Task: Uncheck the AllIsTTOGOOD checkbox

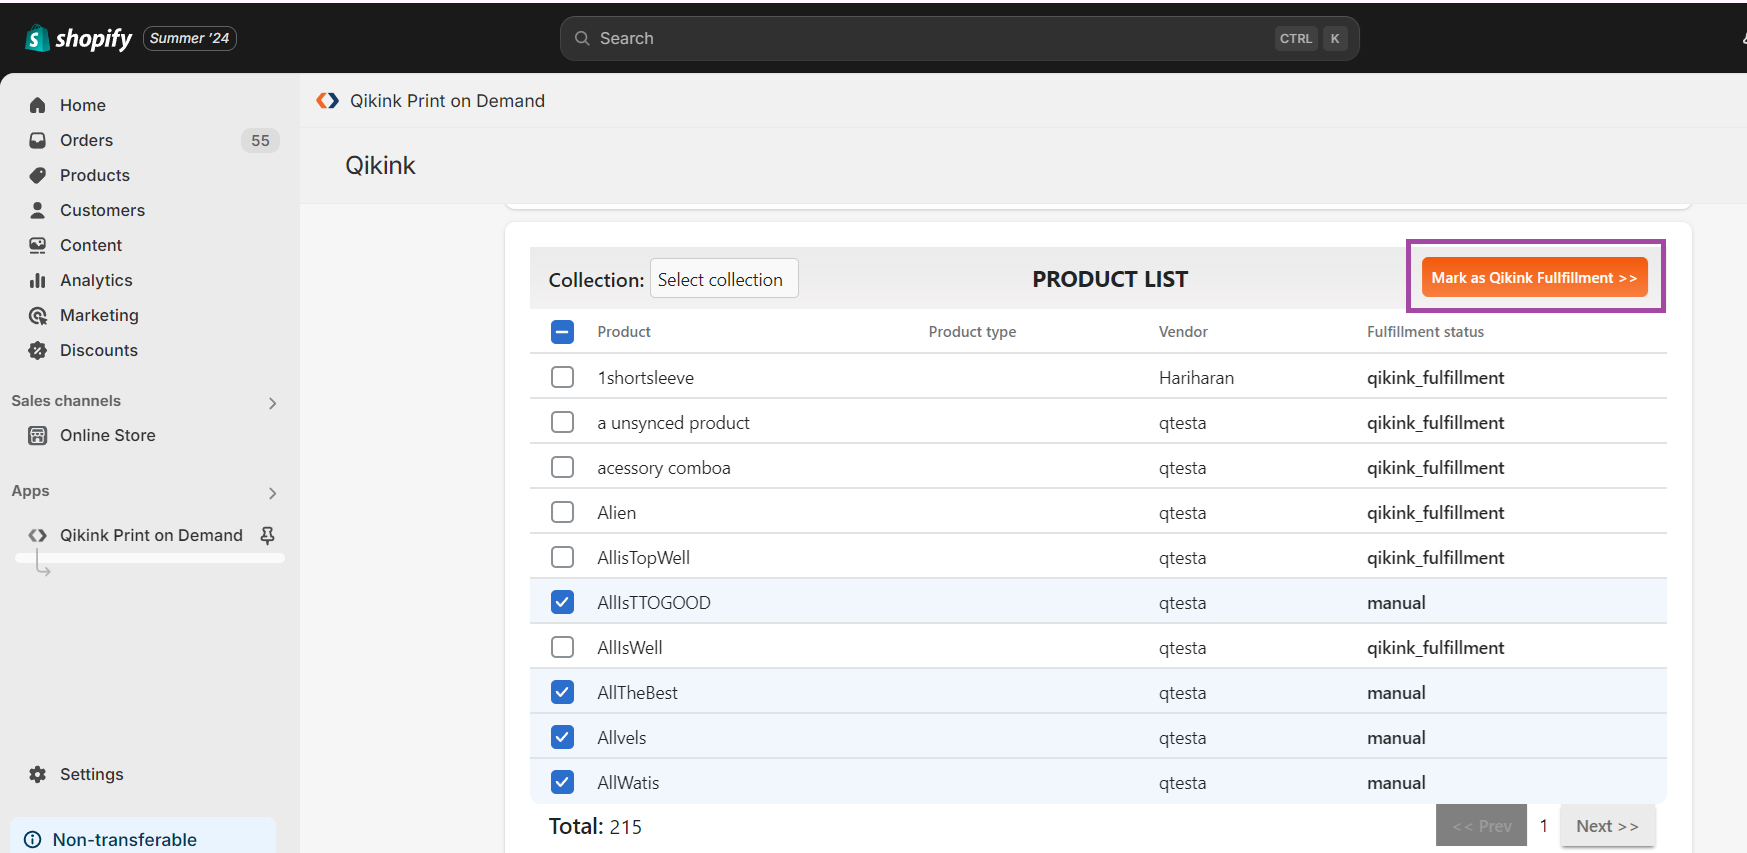Action: click(563, 602)
